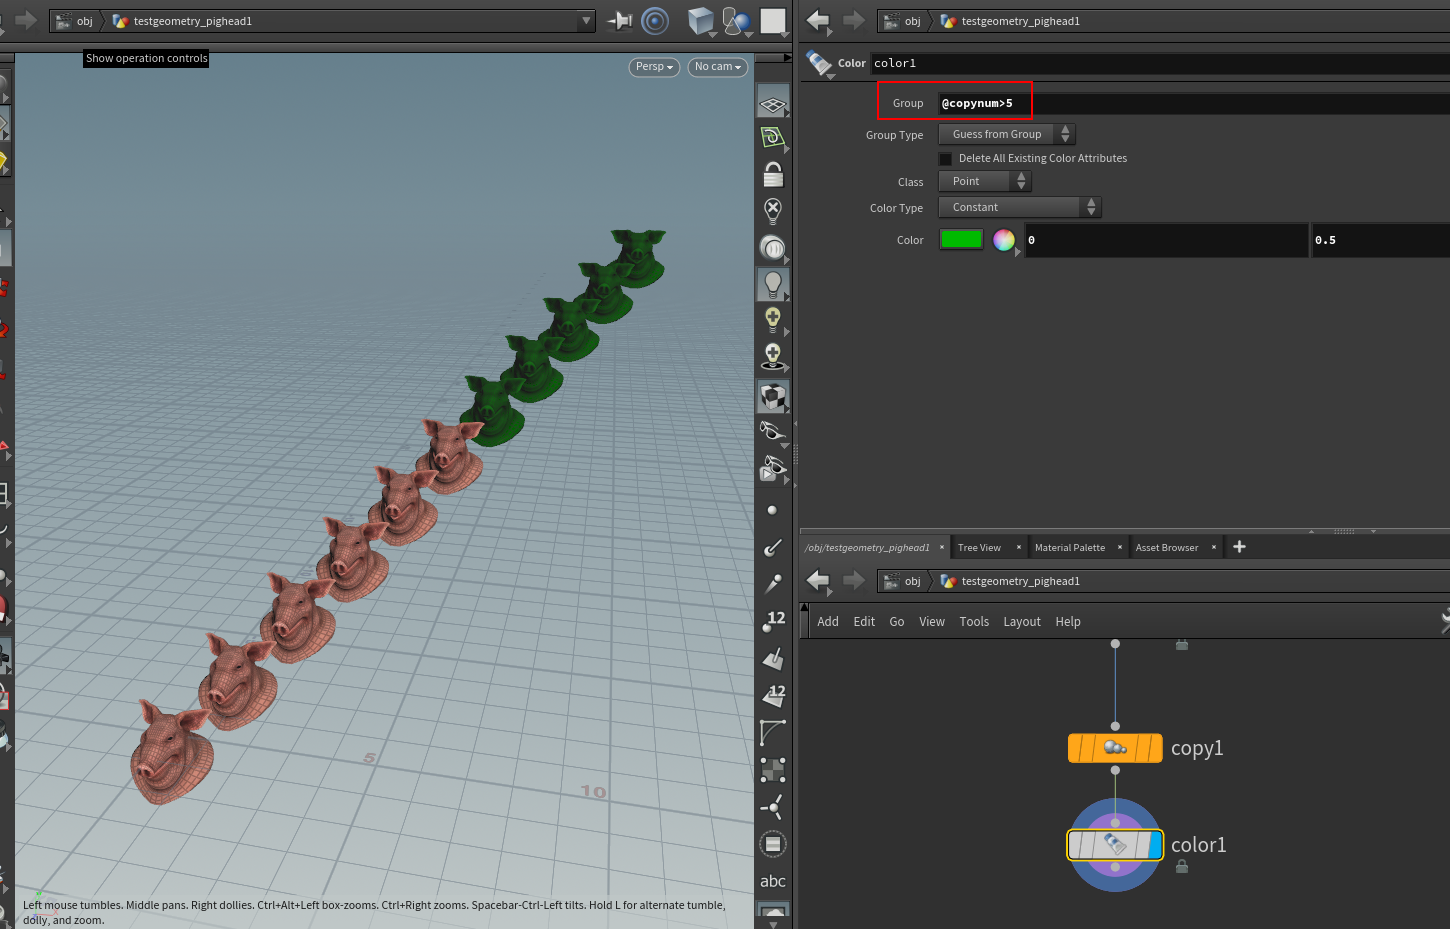This screenshot has width=1450, height=929.
Task: Click the pin icon in viewport path bar
Action: tap(620, 21)
